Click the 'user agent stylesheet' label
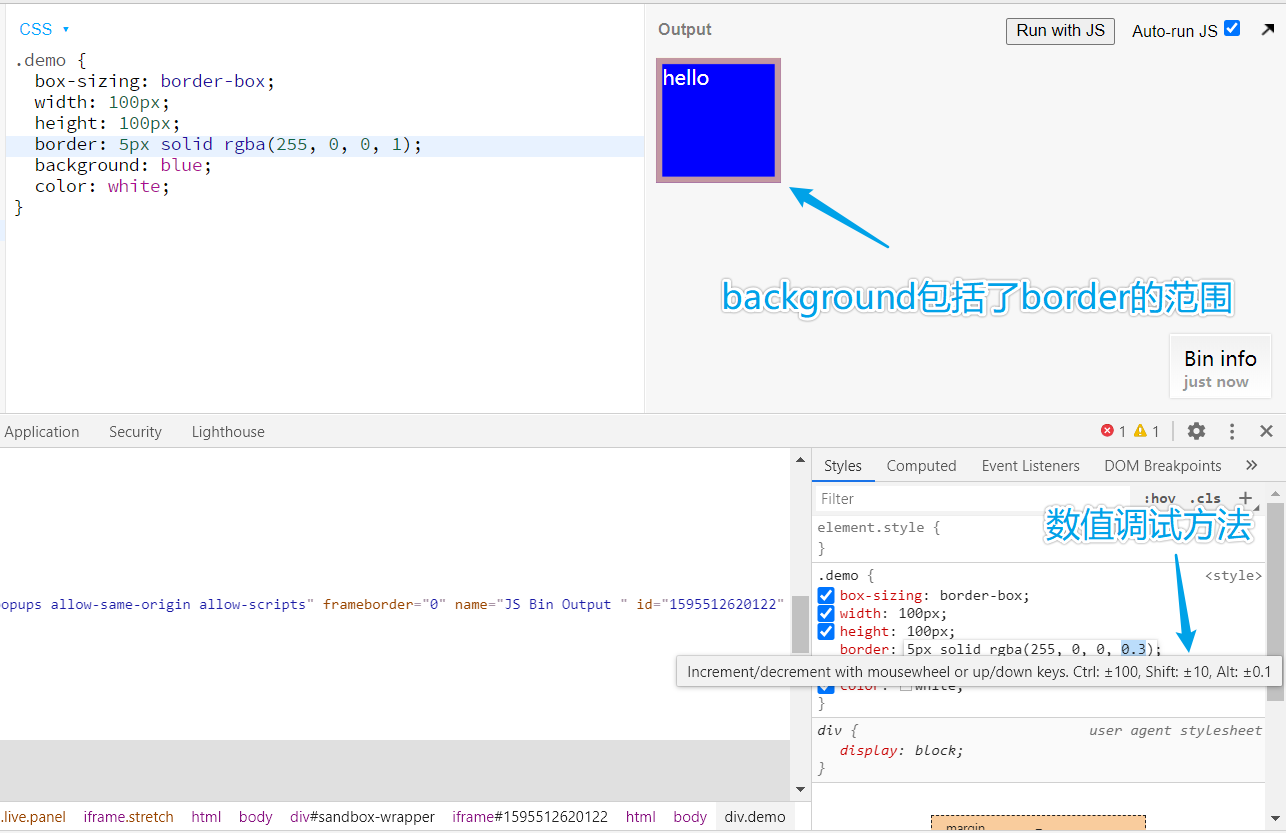The height and width of the screenshot is (833, 1286). 1175,731
